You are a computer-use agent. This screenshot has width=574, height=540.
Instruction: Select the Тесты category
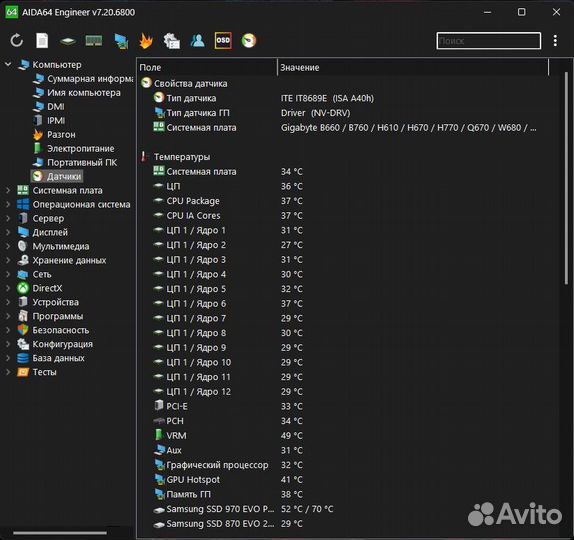click(37, 372)
